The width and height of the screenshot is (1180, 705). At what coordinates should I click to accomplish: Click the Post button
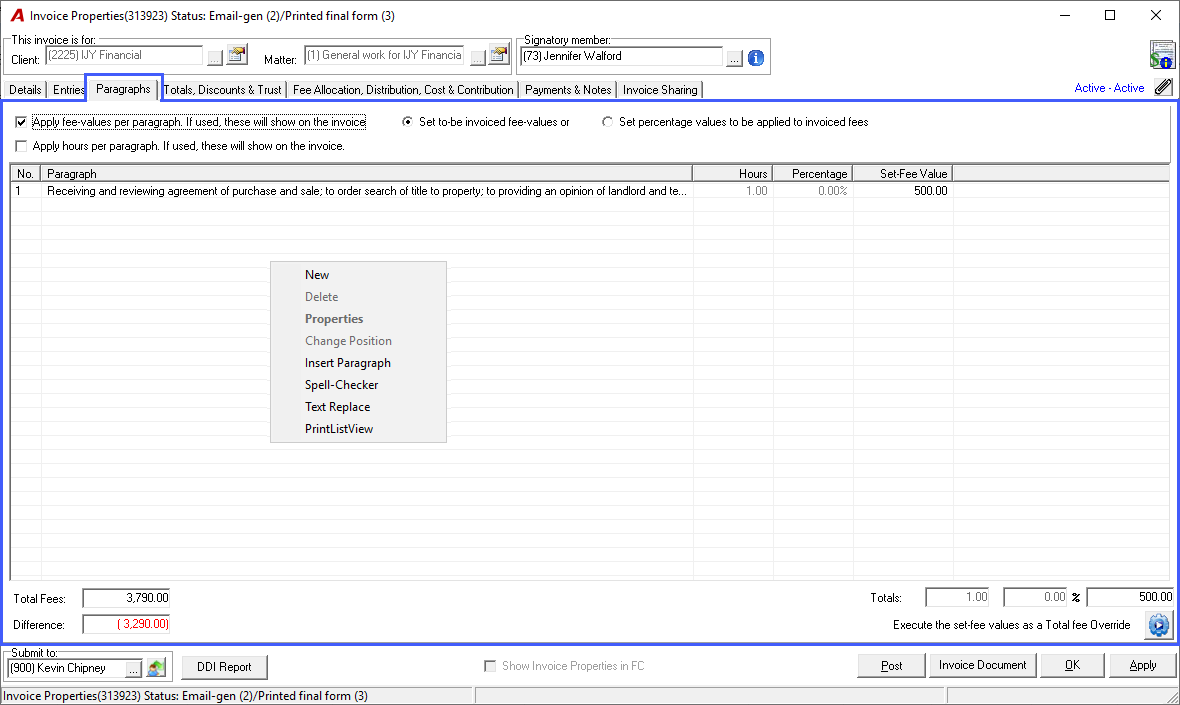click(891, 666)
